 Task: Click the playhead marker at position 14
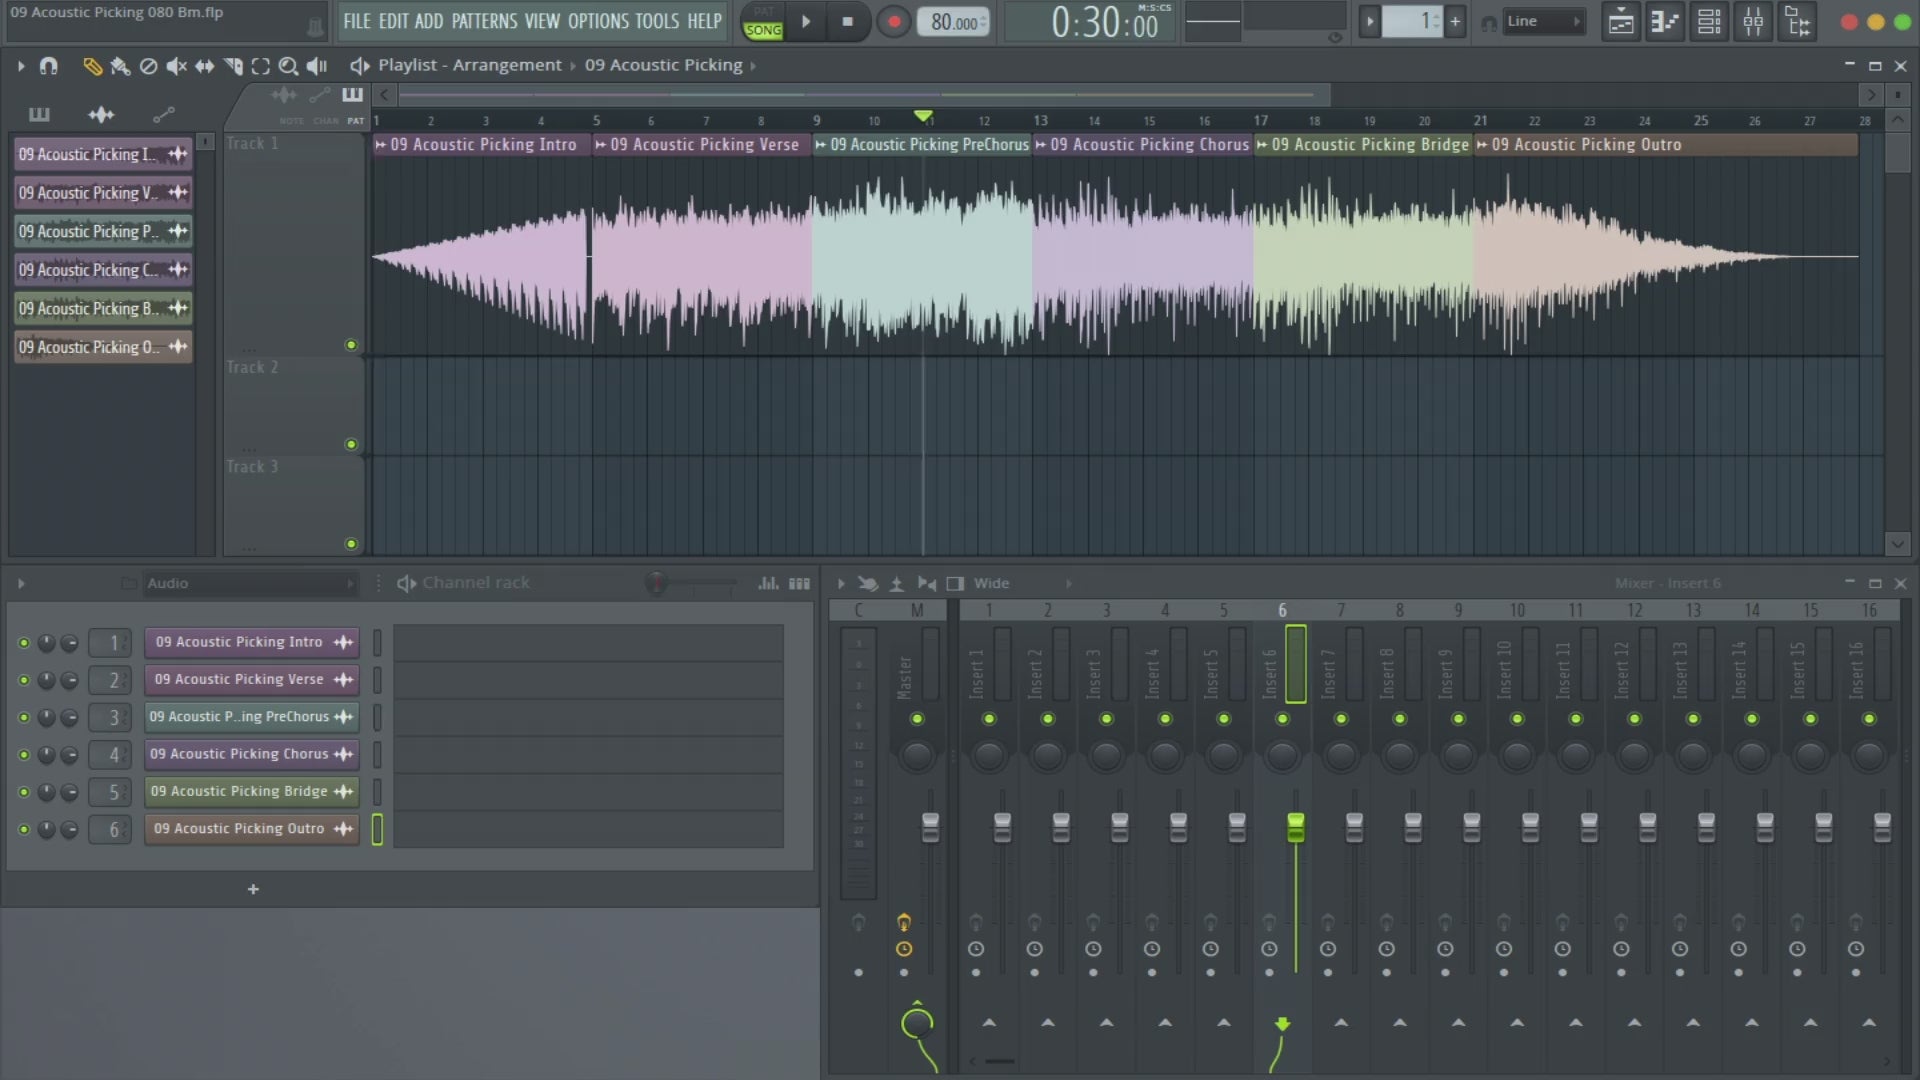(1095, 120)
